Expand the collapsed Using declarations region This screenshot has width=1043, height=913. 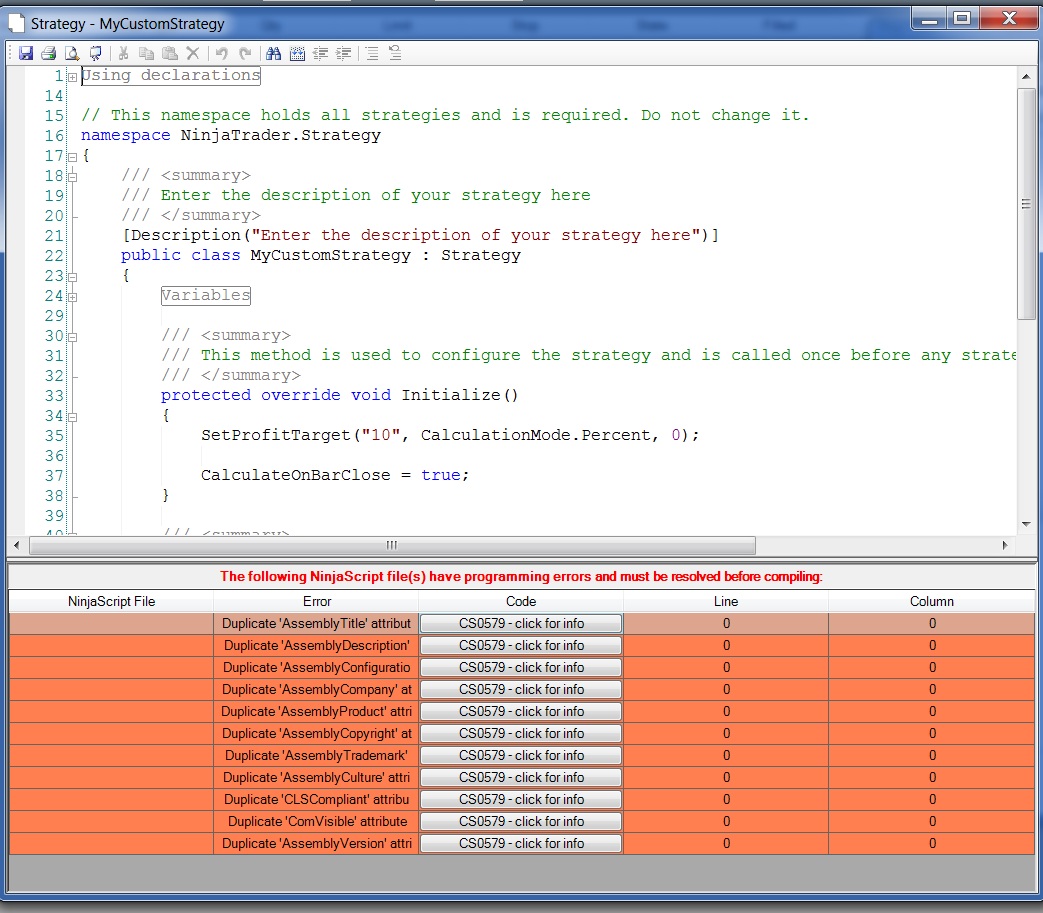coord(72,77)
